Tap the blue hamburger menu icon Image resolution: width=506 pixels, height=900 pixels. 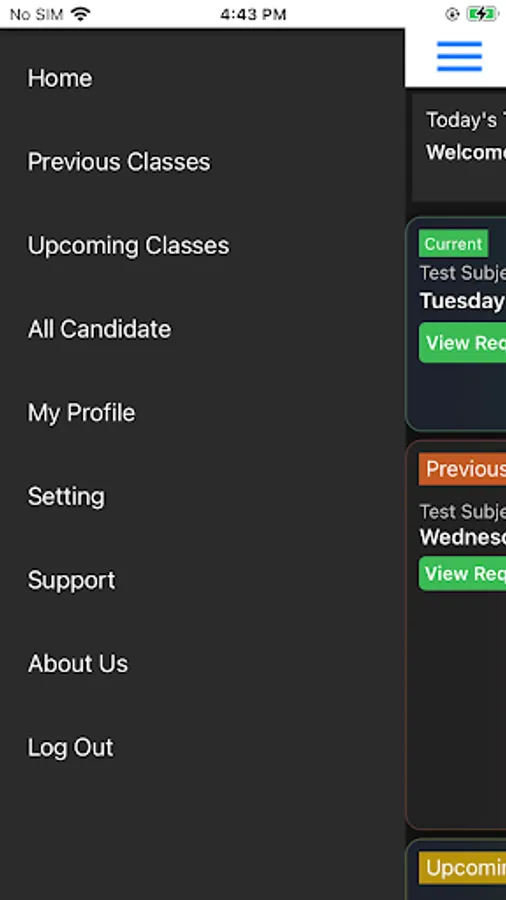click(x=459, y=57)
